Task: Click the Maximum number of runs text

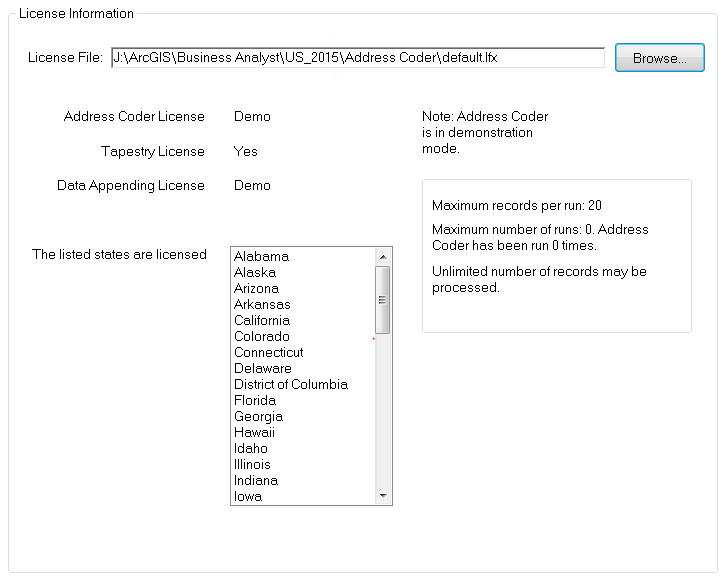Action: (x=540, y=237)
